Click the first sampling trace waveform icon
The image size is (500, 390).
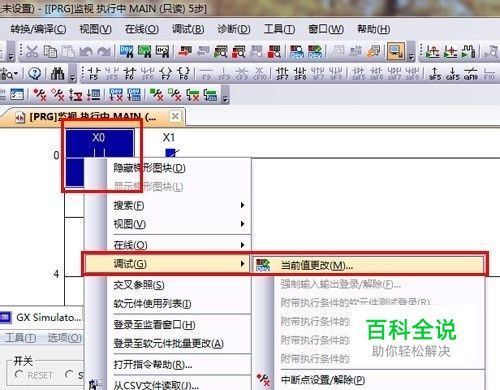pos(432,52)
